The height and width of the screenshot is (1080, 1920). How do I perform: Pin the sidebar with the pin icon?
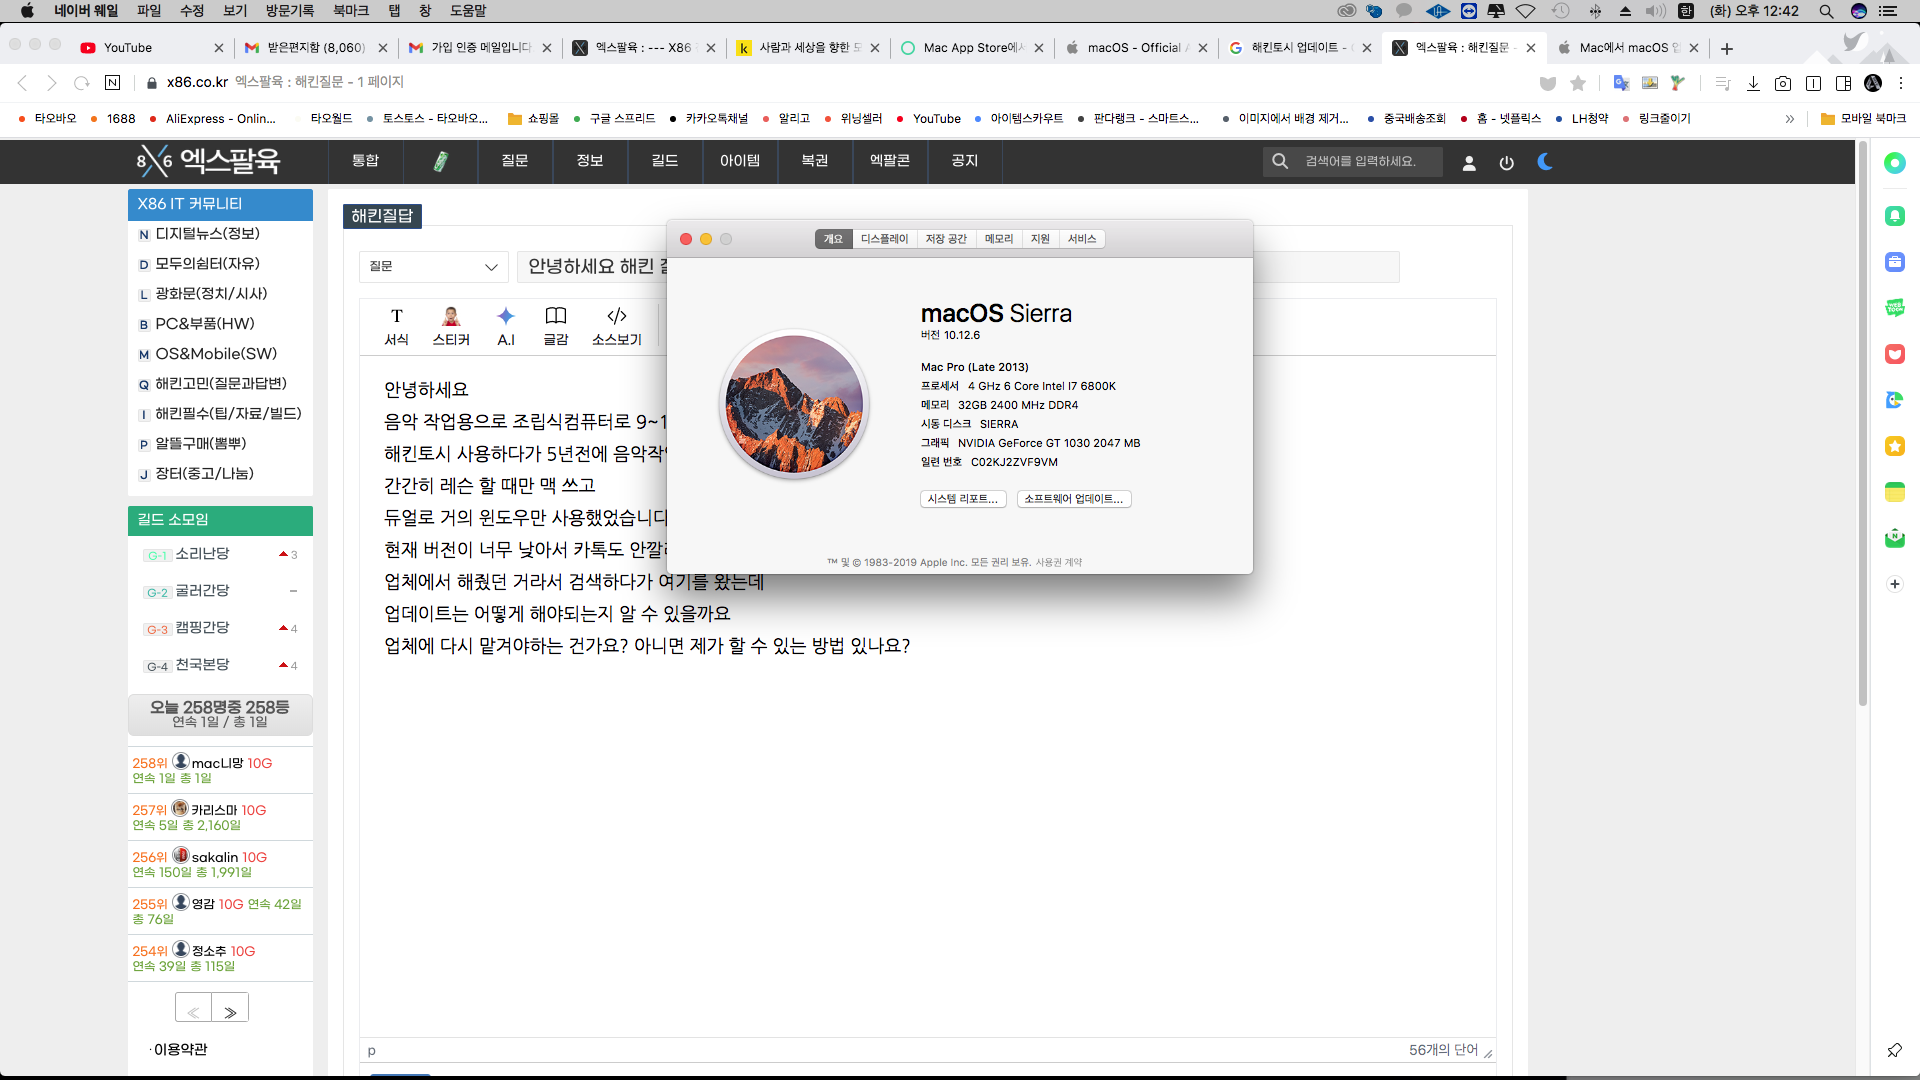coord(1895,1050)
